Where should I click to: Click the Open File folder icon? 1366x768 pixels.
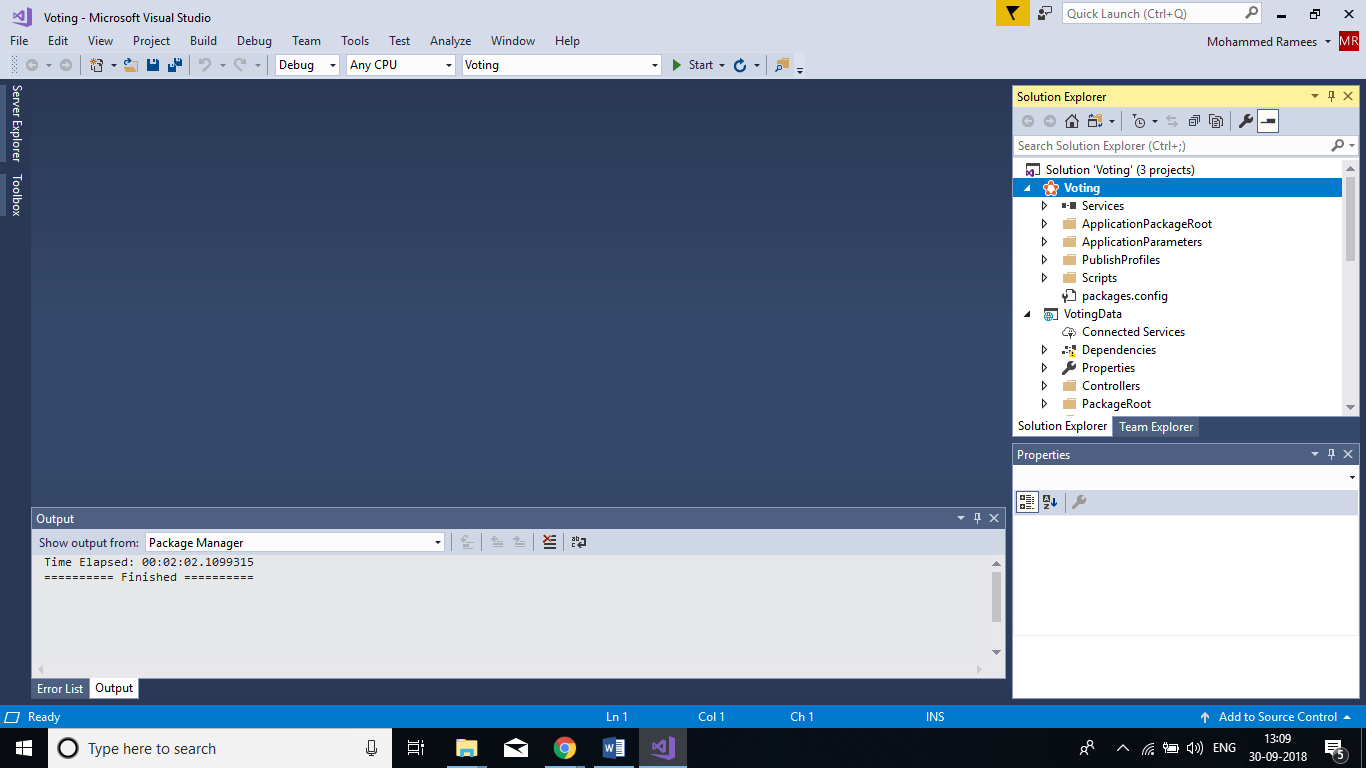131,65
